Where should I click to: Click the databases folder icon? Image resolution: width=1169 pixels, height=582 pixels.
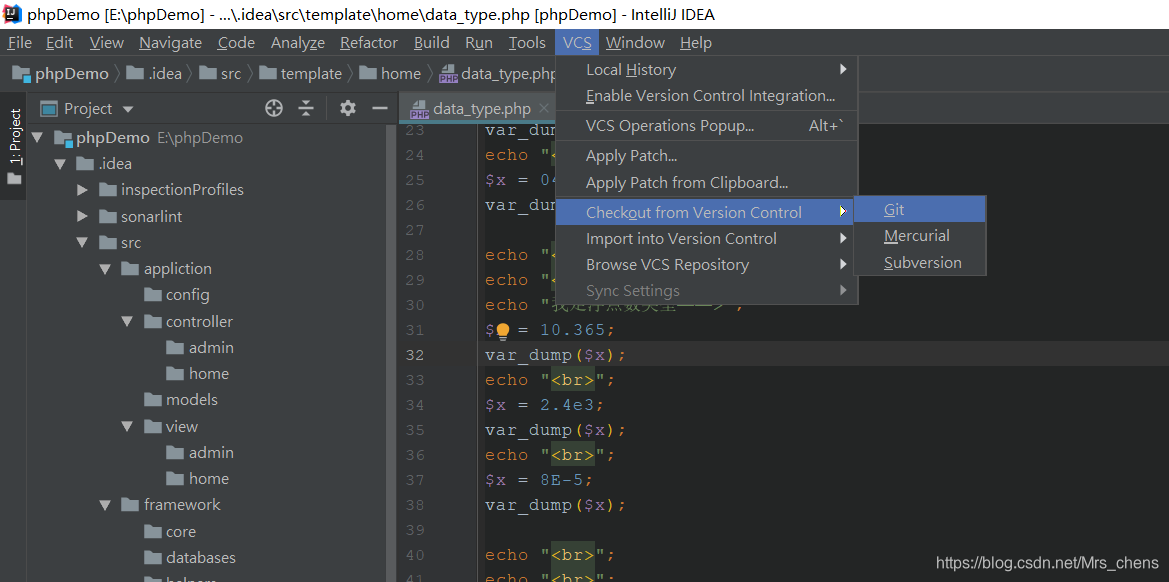pyautogui.click(x=153, y=558)
